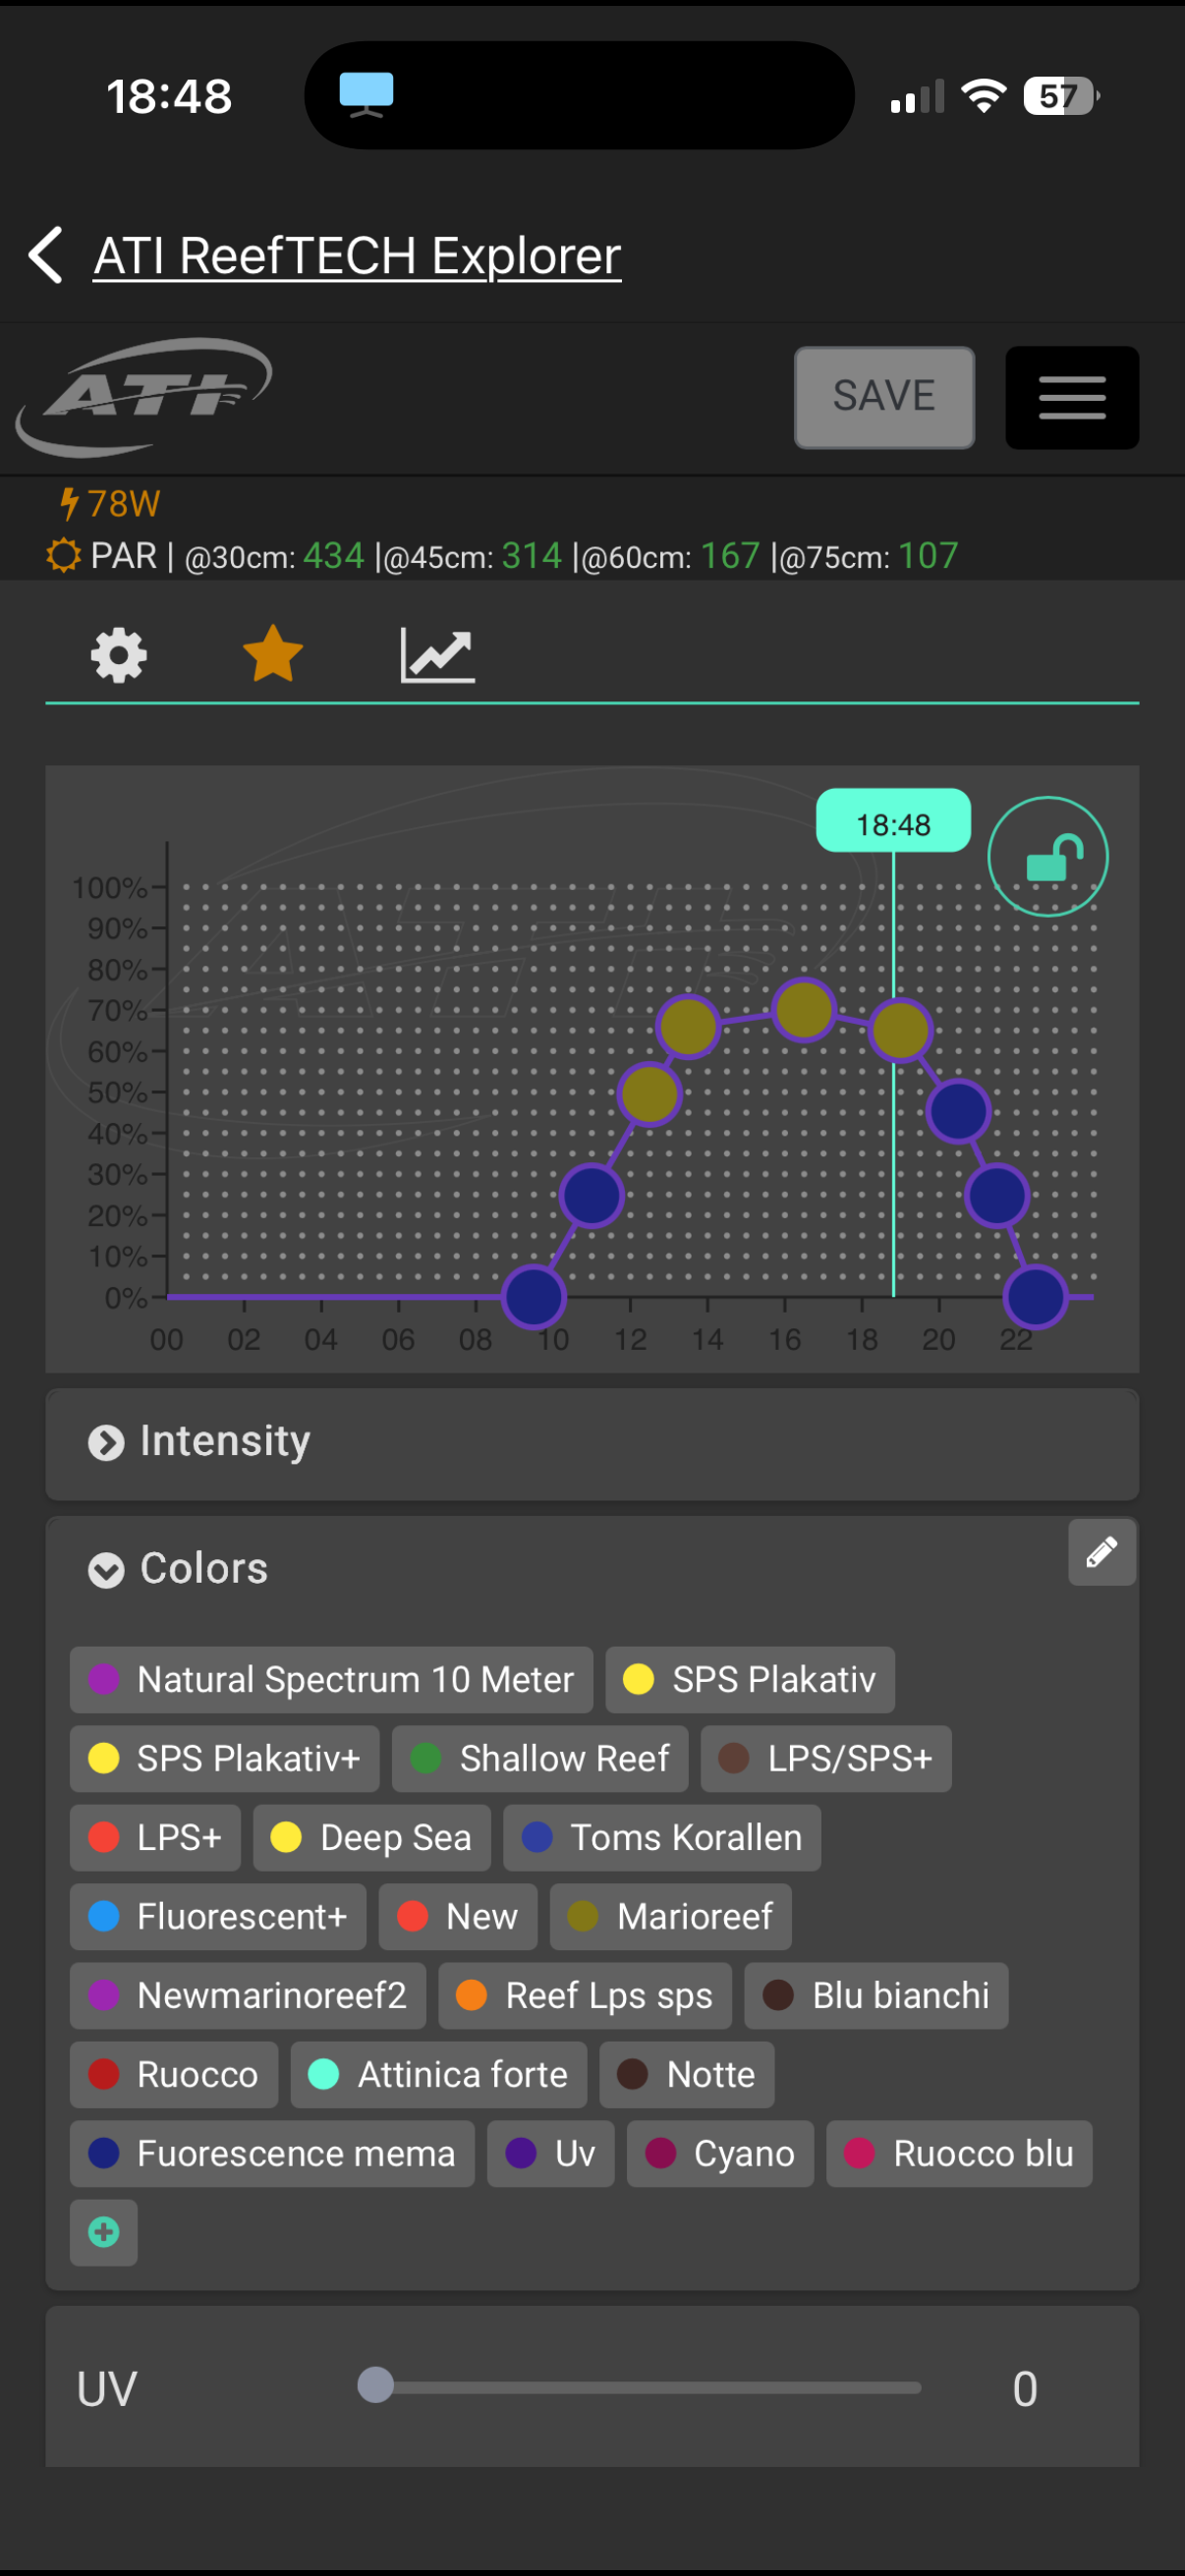Pick the Fuorescence mema preset
Image resolution: width=1185 pixels, height=2576 pixels.
click(272, 2153)
